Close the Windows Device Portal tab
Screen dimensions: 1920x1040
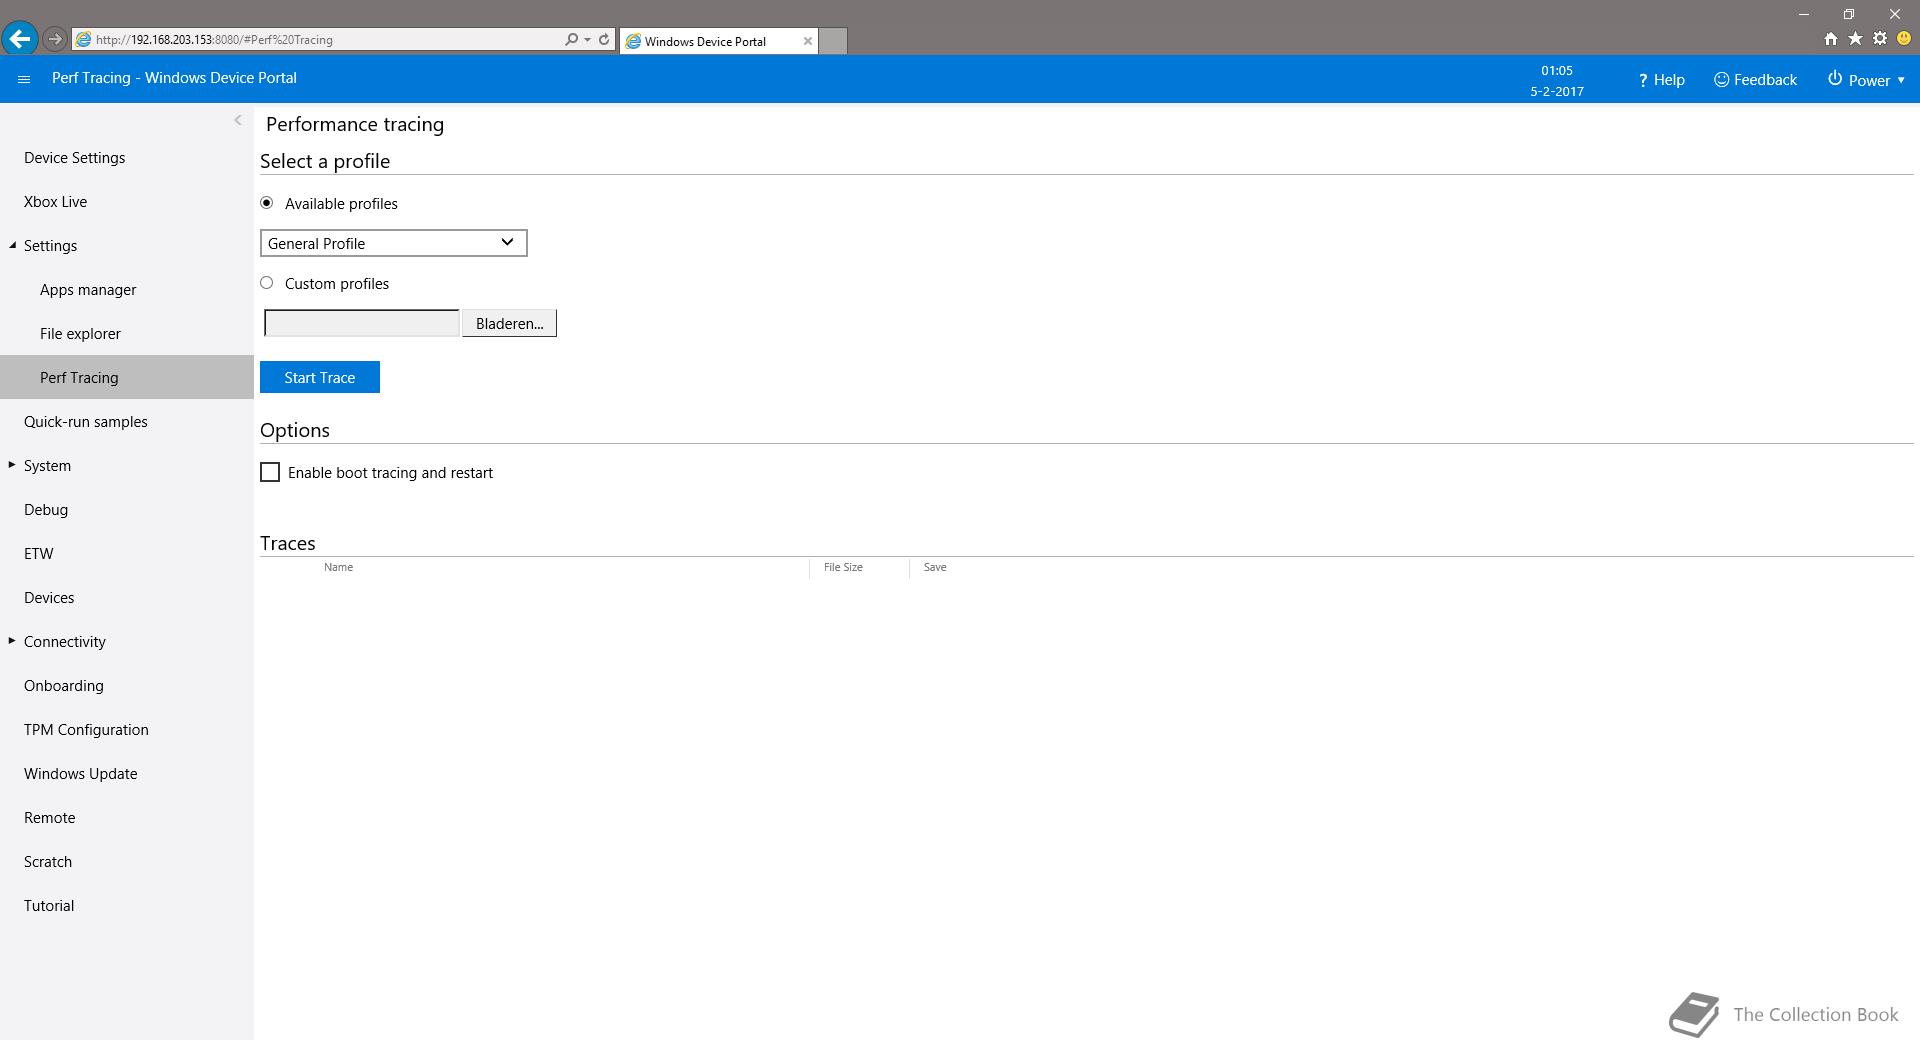point(808,41)
